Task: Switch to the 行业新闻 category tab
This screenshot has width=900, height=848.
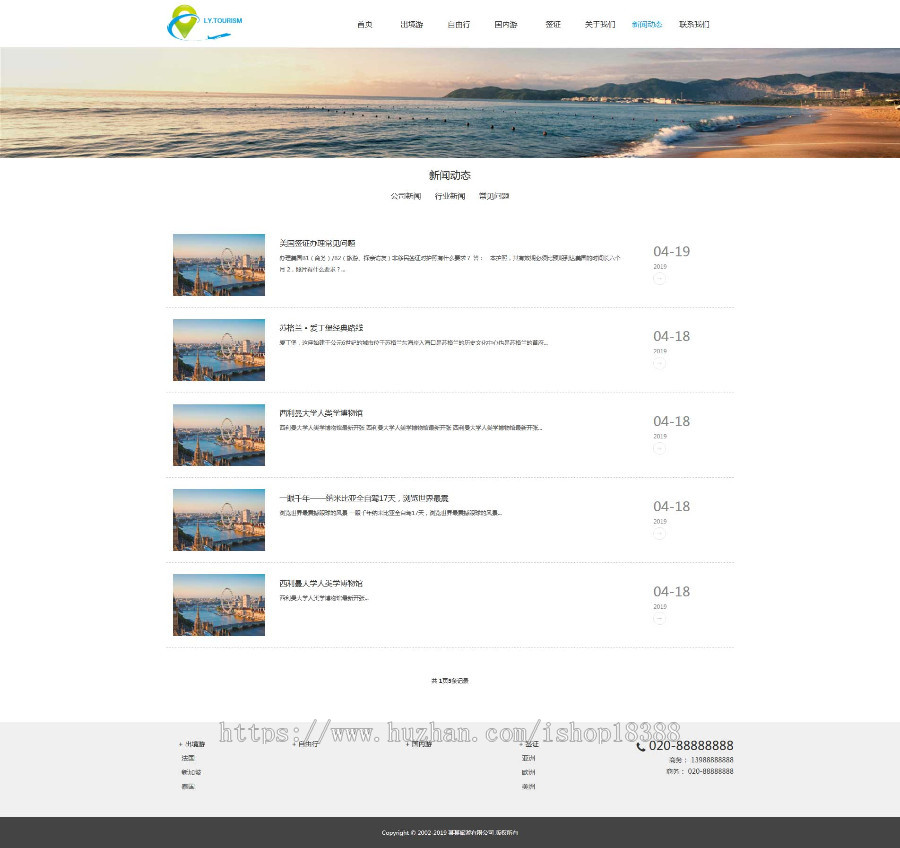Action: pyautogui.click(x=450, y=196)
